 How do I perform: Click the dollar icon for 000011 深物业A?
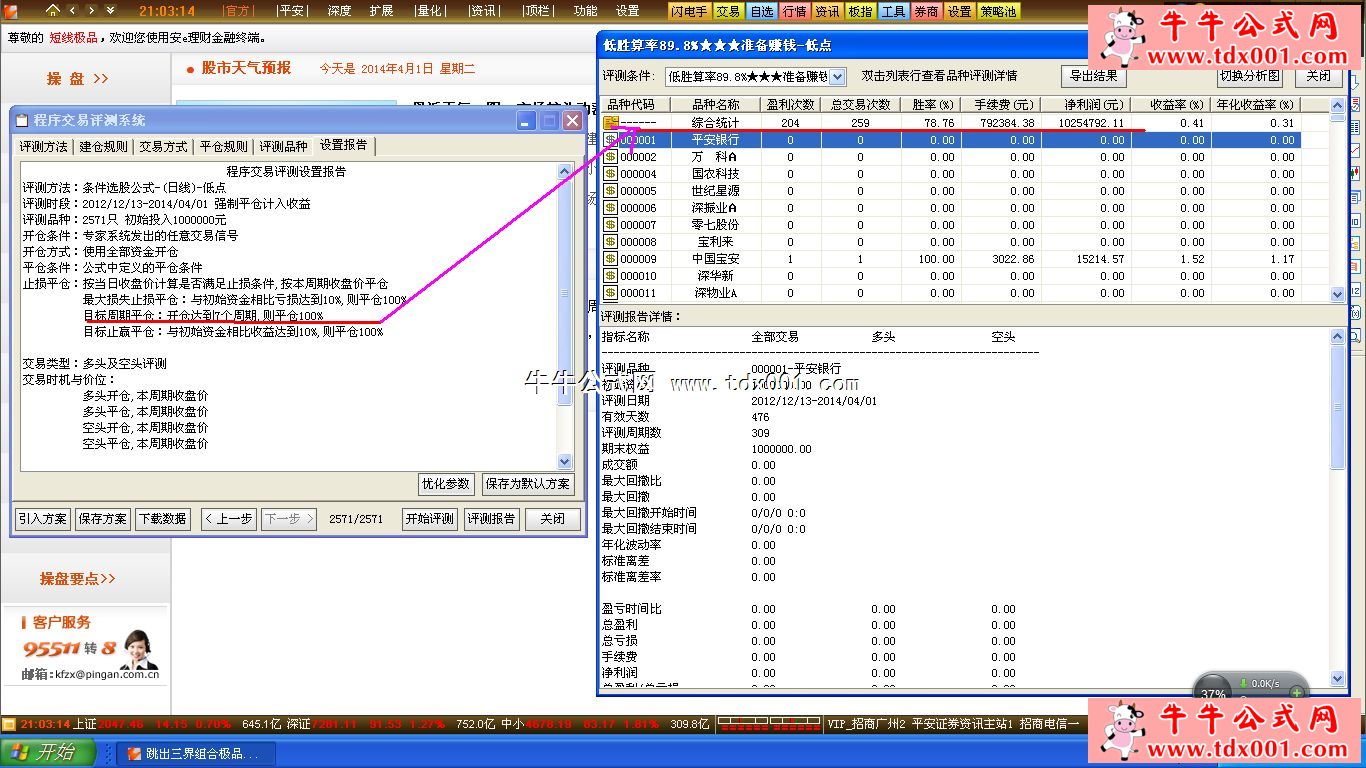tap(610, 293)
